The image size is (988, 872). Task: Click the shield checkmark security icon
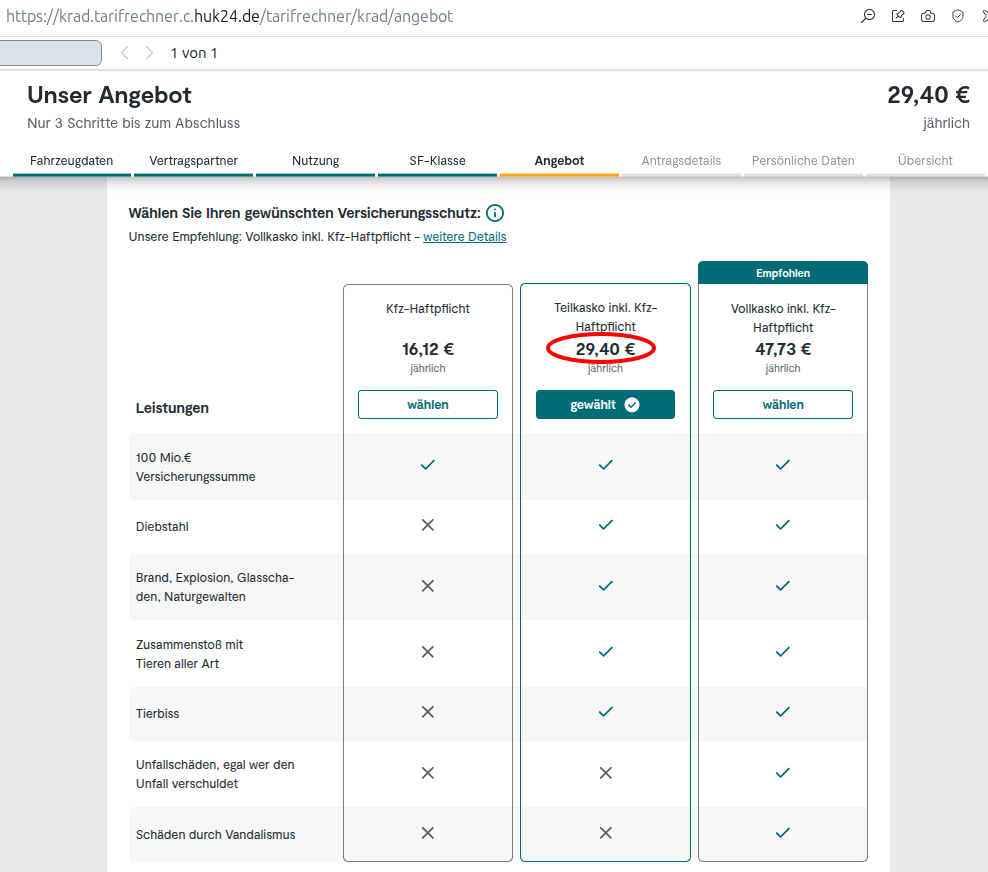tap(958, 16)
